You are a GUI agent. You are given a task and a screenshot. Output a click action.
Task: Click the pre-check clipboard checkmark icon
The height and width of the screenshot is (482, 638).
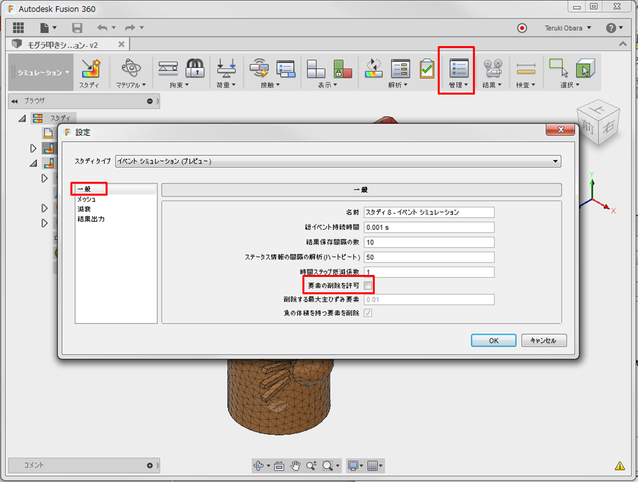427,68
